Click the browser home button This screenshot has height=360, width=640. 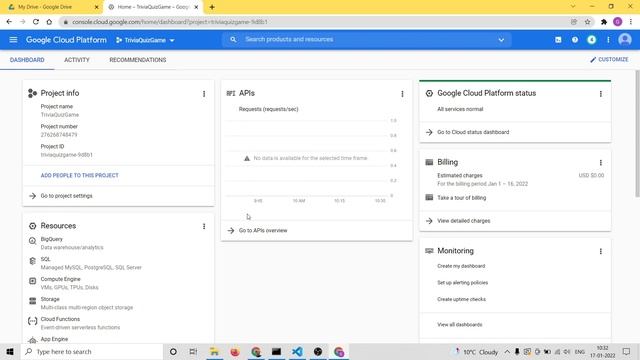[49, 22]
